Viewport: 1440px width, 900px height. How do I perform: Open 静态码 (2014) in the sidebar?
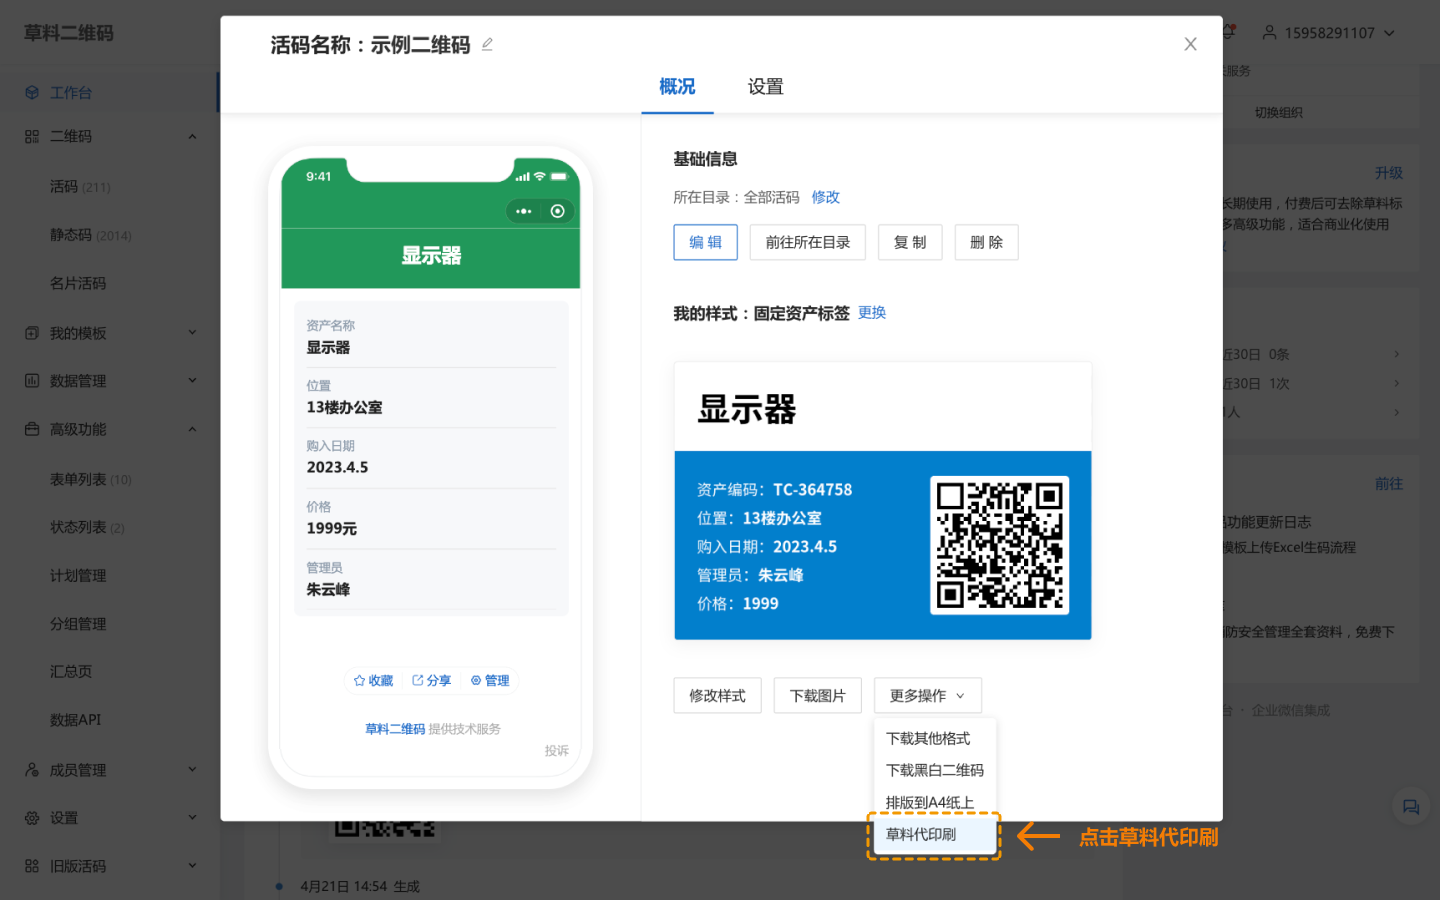(x=90, y=235)
